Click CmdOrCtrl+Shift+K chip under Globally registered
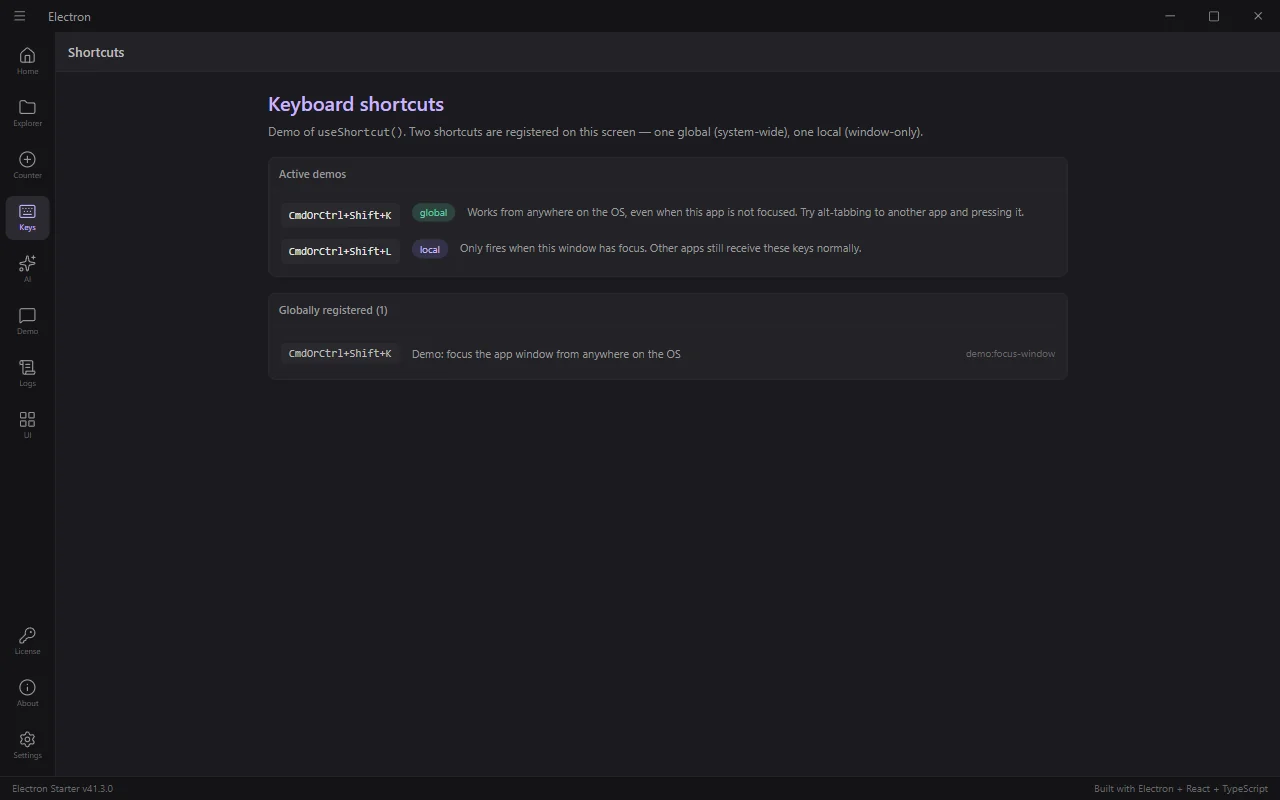 (340, 353)
